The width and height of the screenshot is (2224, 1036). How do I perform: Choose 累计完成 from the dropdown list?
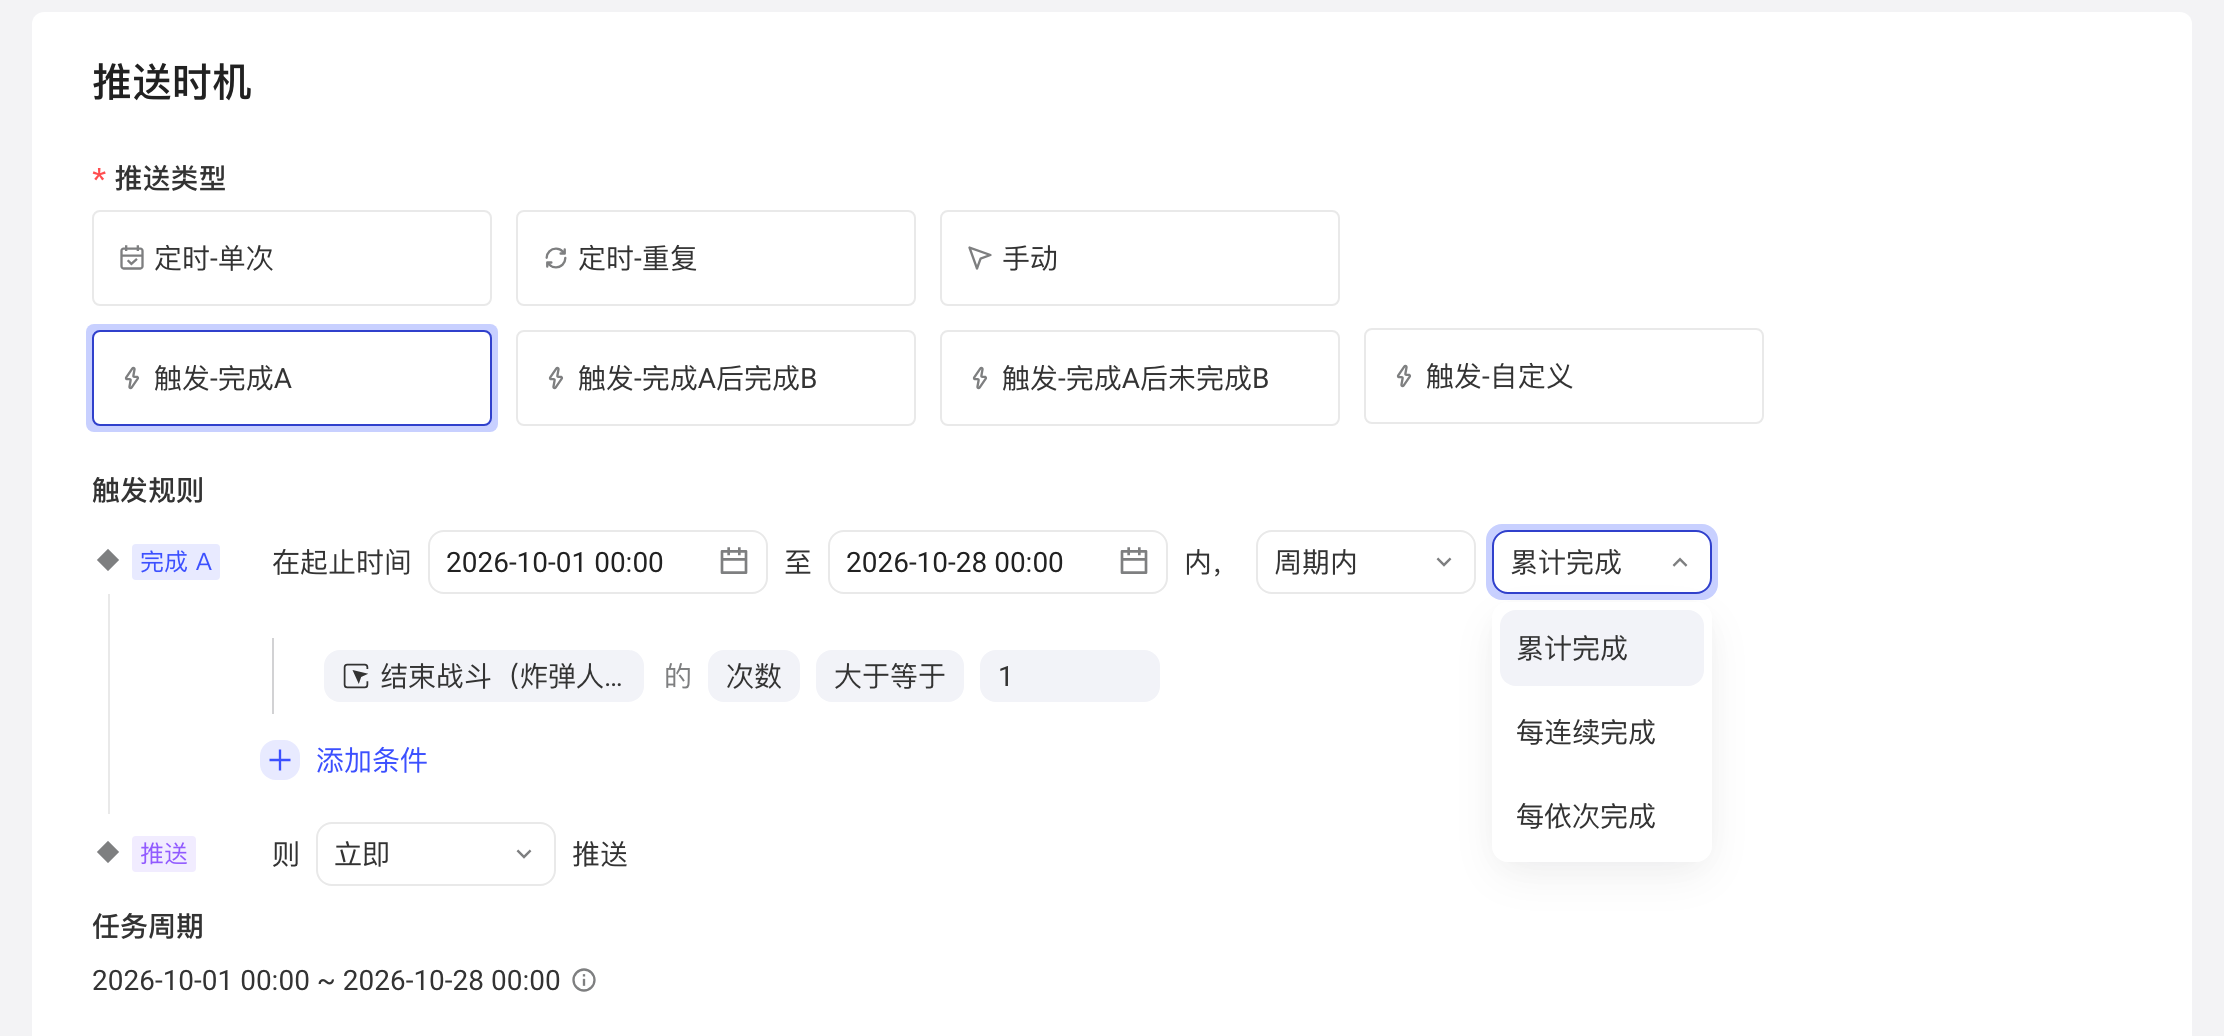point(1602,648)
